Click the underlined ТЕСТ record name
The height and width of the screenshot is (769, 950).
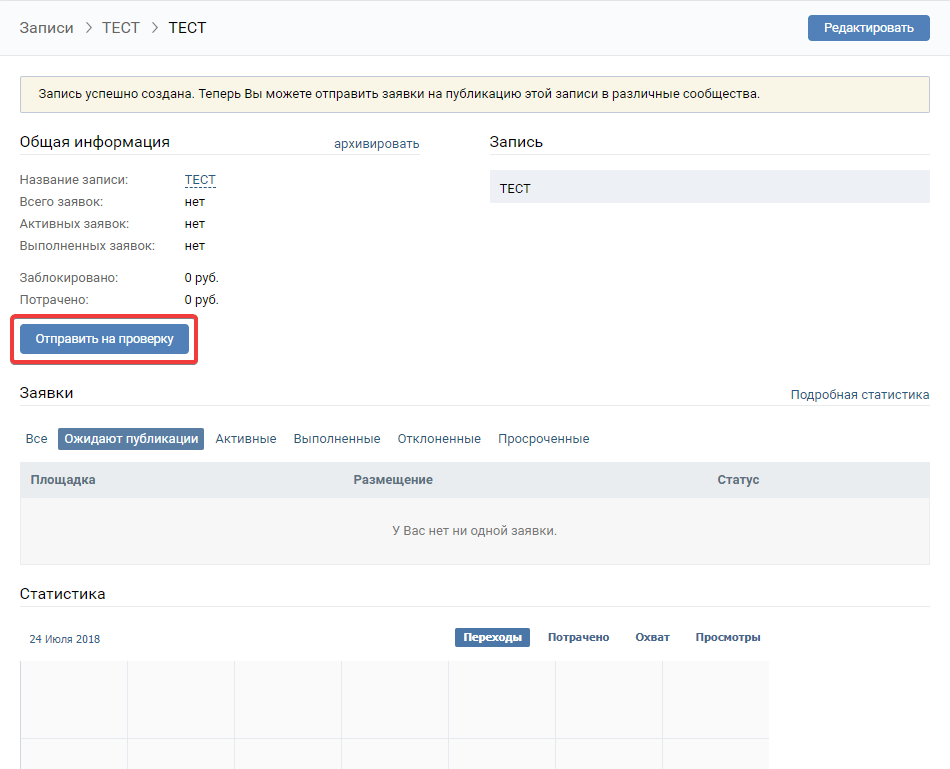(x=200, y=180)
